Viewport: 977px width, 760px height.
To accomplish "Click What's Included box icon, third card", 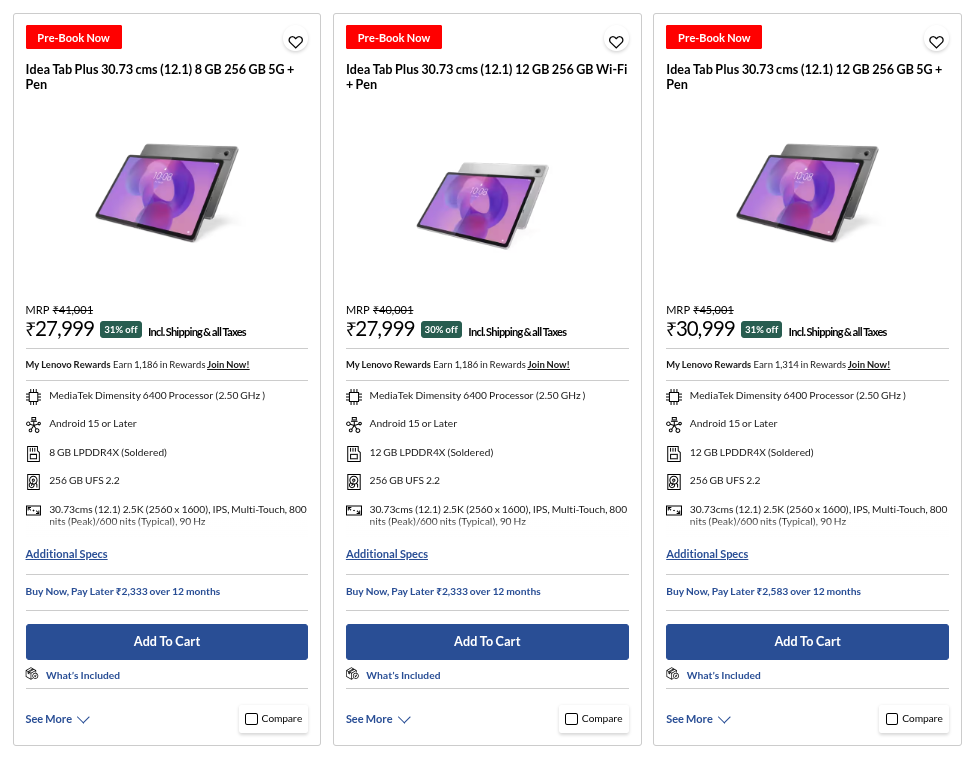I will coord(673,675).
